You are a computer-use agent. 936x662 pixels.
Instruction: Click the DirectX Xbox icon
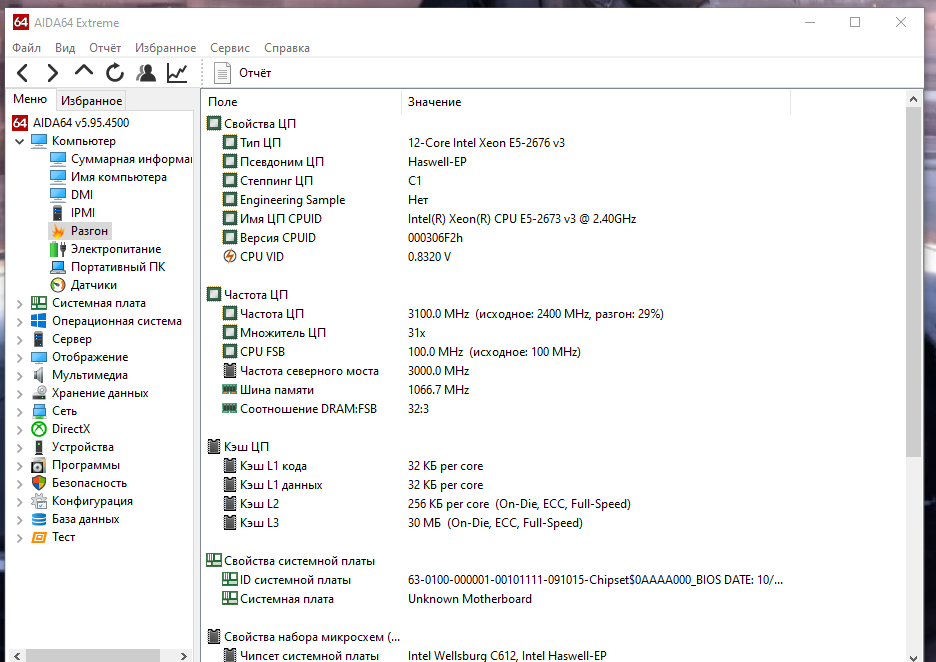(39, 429)
